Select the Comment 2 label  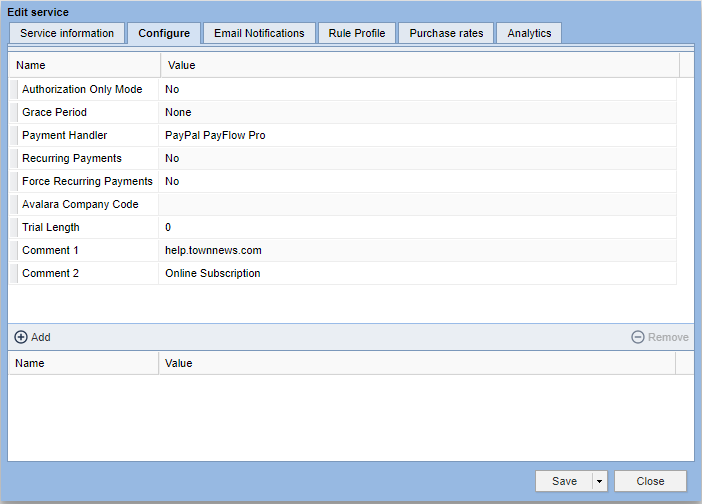50,273
